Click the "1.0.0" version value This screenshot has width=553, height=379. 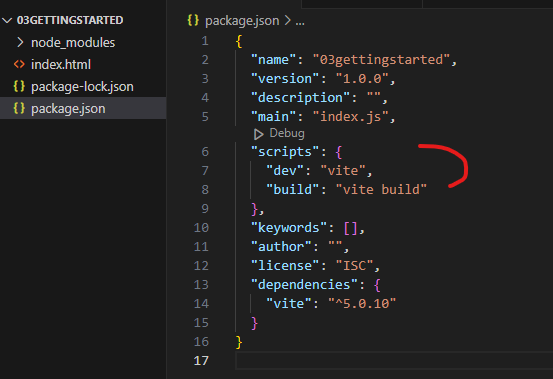(362, 79)
